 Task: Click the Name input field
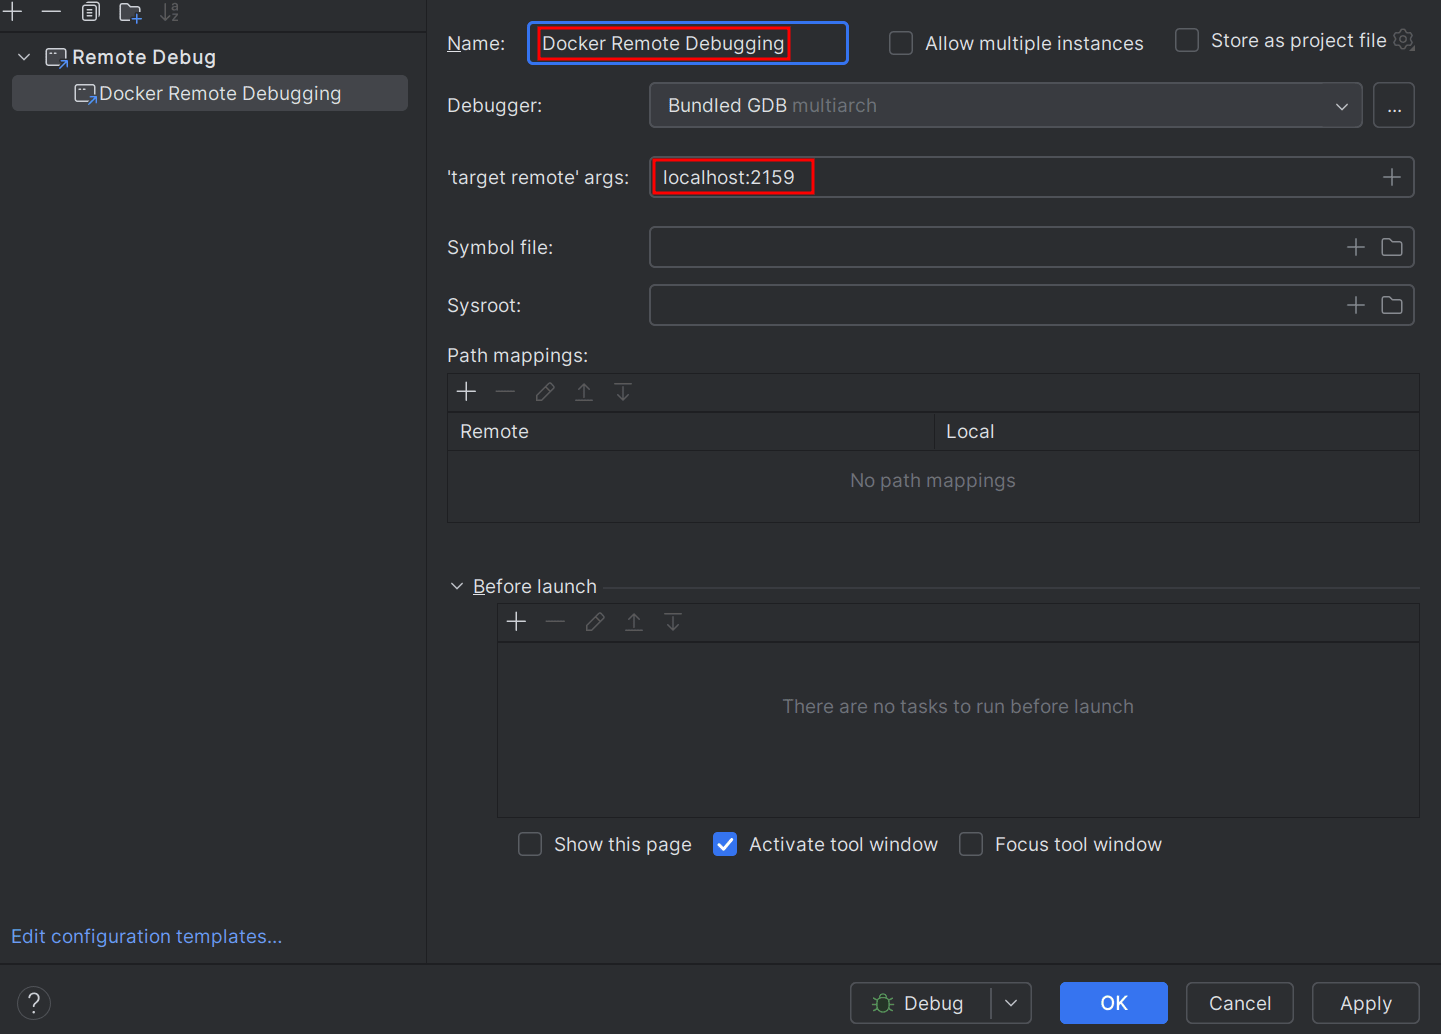pos(688,43)
